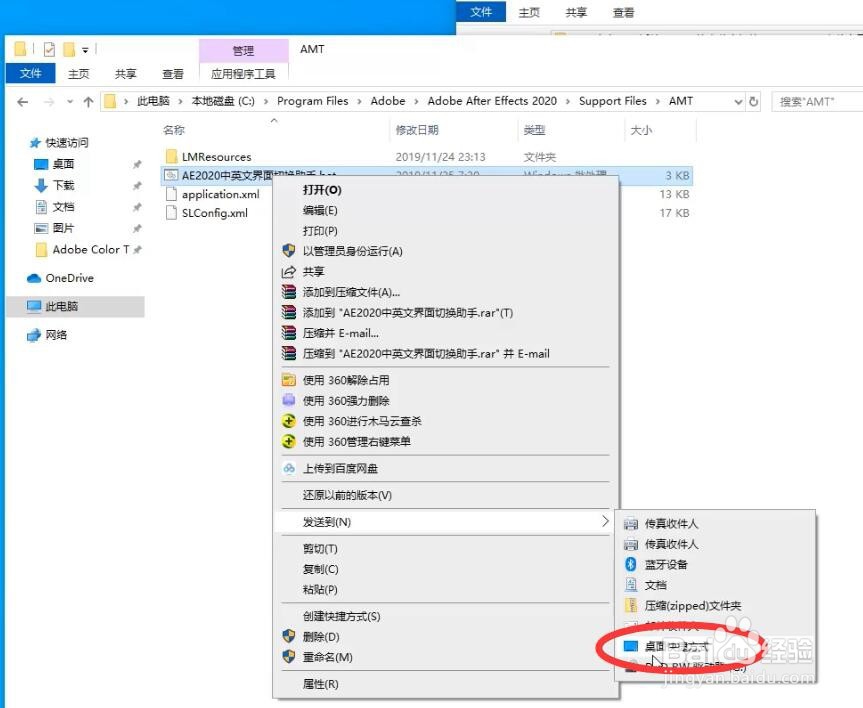Open Quick access (快速访问) in sidebar
The image size is (863, 708).
coord(67,143)
